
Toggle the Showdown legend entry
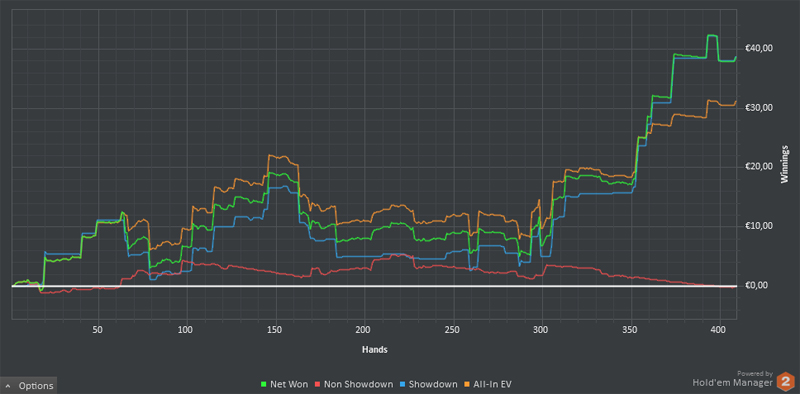[x=428, y=384]
